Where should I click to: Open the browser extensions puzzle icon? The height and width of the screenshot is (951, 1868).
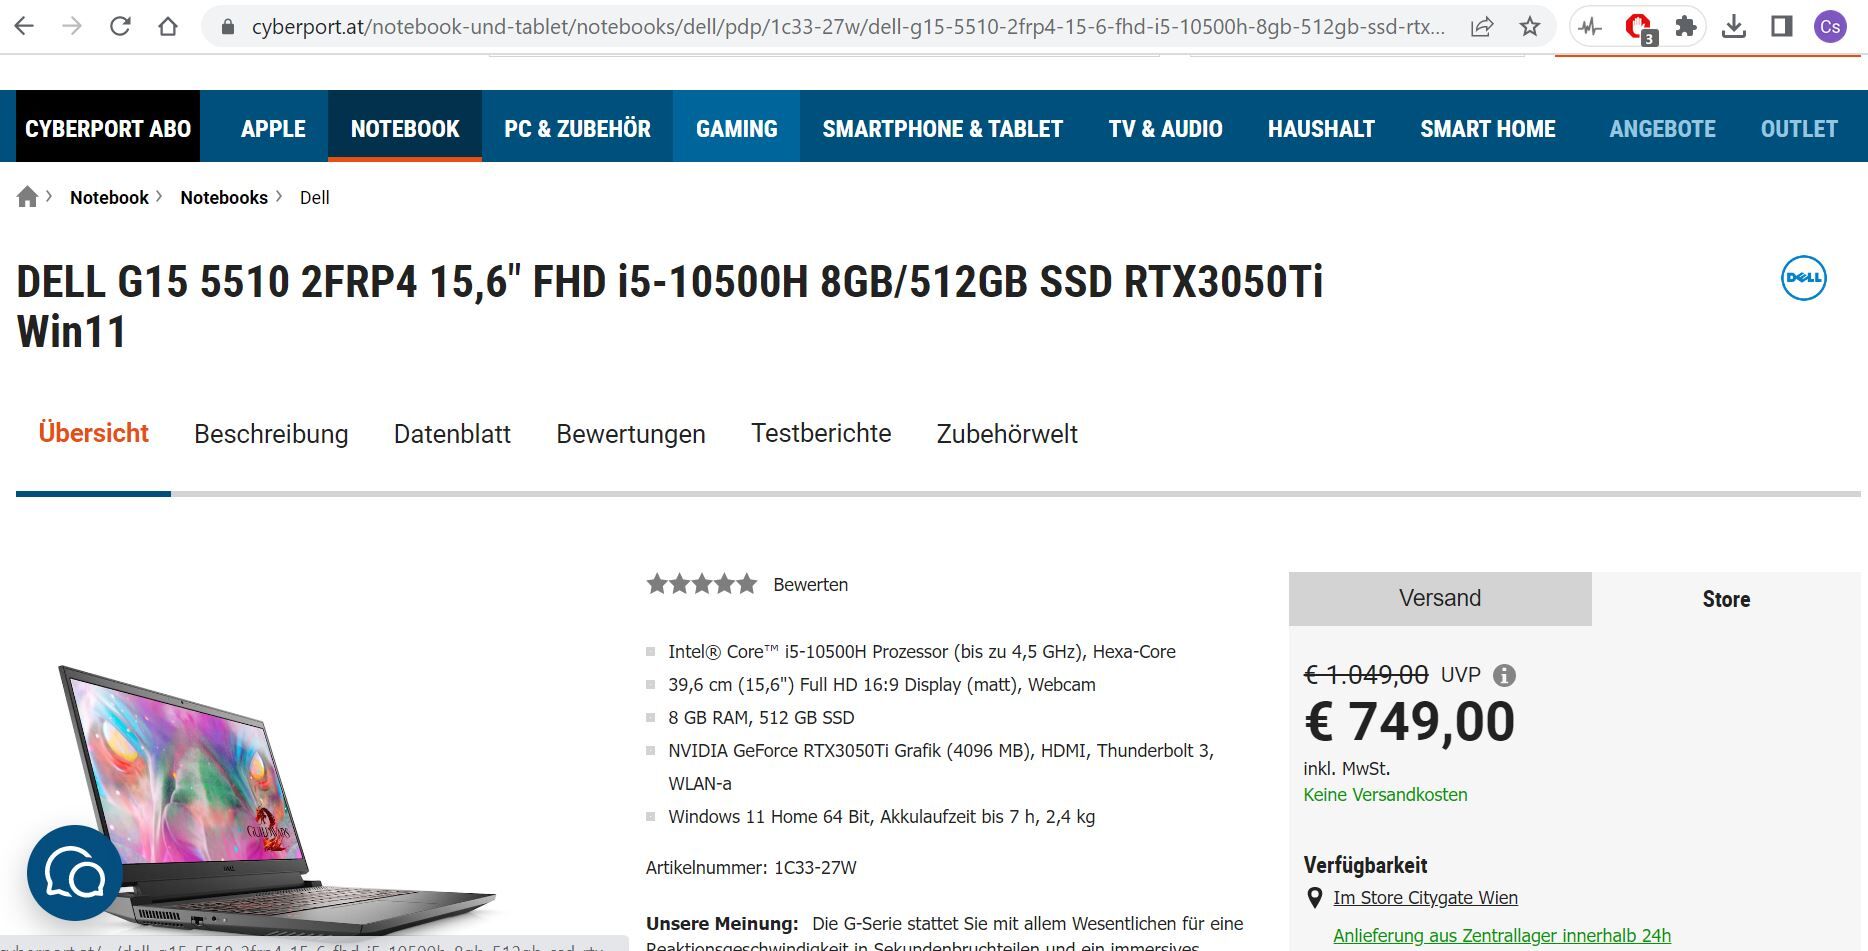[x=1686, y=27]
